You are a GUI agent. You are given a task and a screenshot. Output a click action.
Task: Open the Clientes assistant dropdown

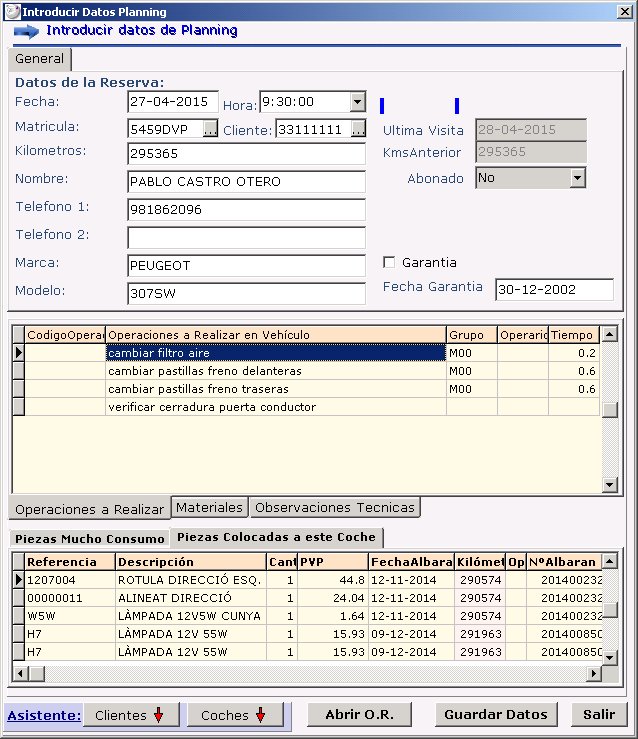click(131, 715)
